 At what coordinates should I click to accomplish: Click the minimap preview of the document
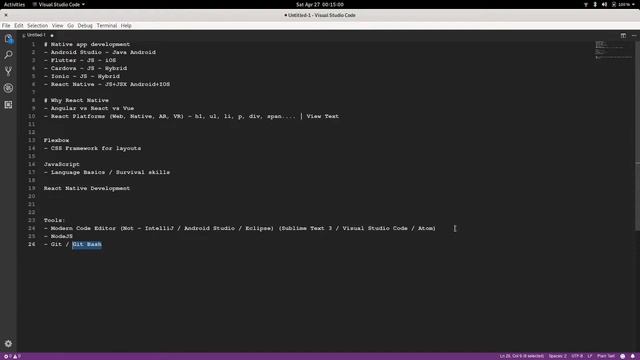[613, 50]
